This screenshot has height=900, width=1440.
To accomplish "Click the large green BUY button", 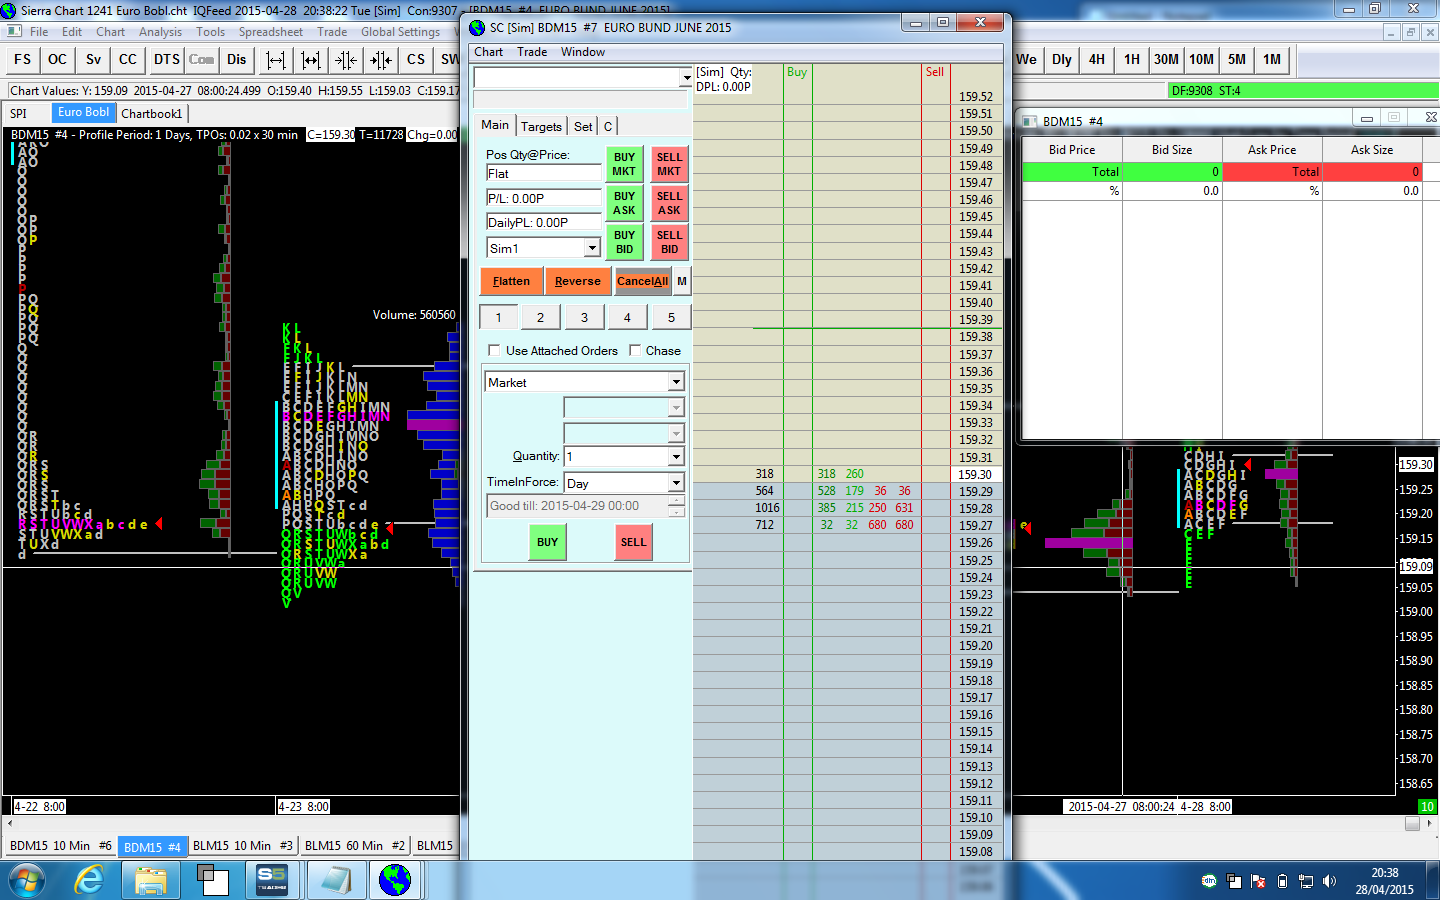I will coord(547,542).
